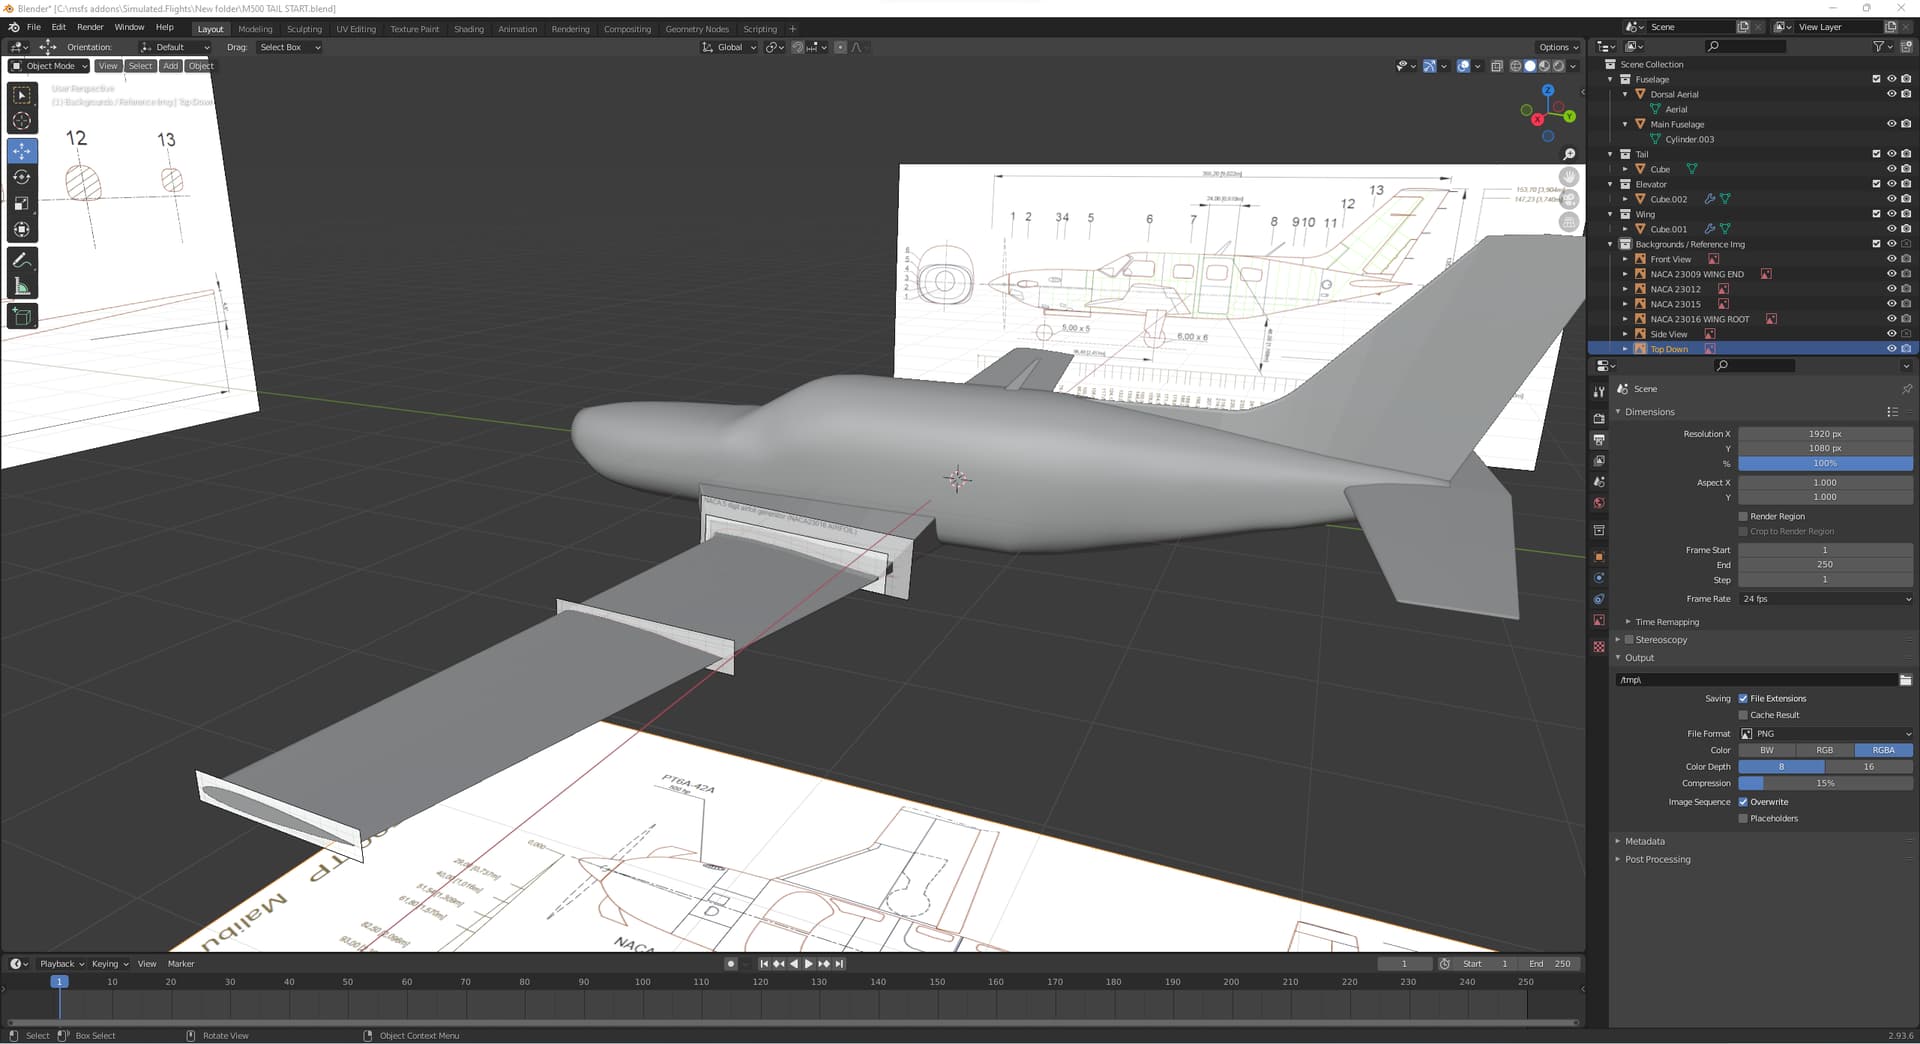Open the Render menu
Image resolution: width=1920 pixels, height=1044 pixels.
(x=90, y=27)
